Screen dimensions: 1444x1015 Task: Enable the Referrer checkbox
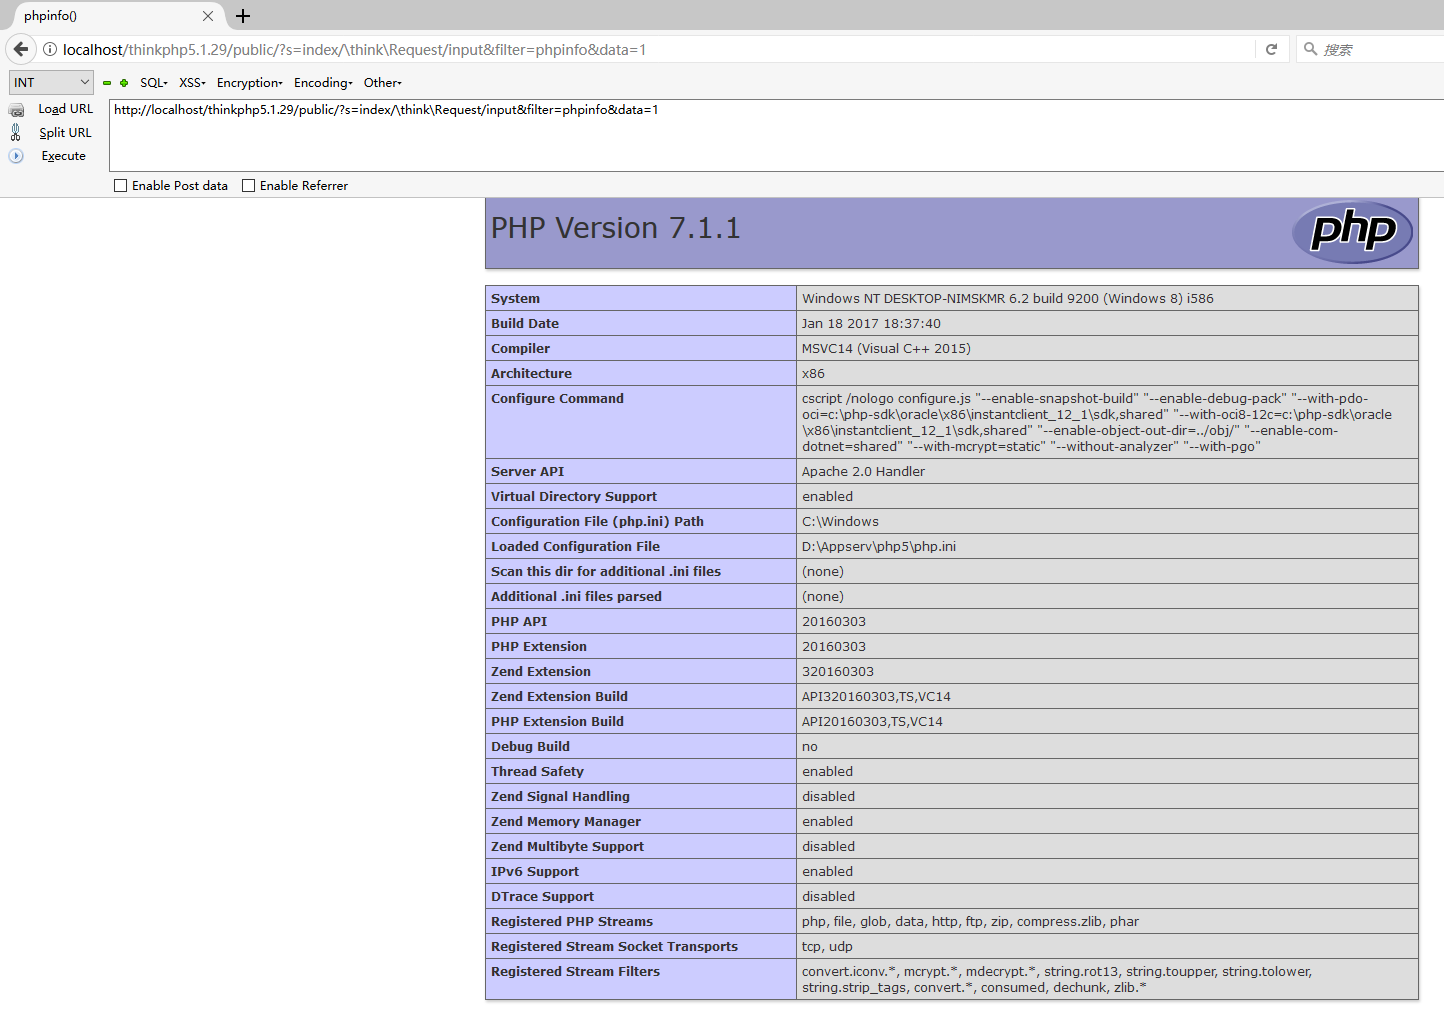[249, 186]
